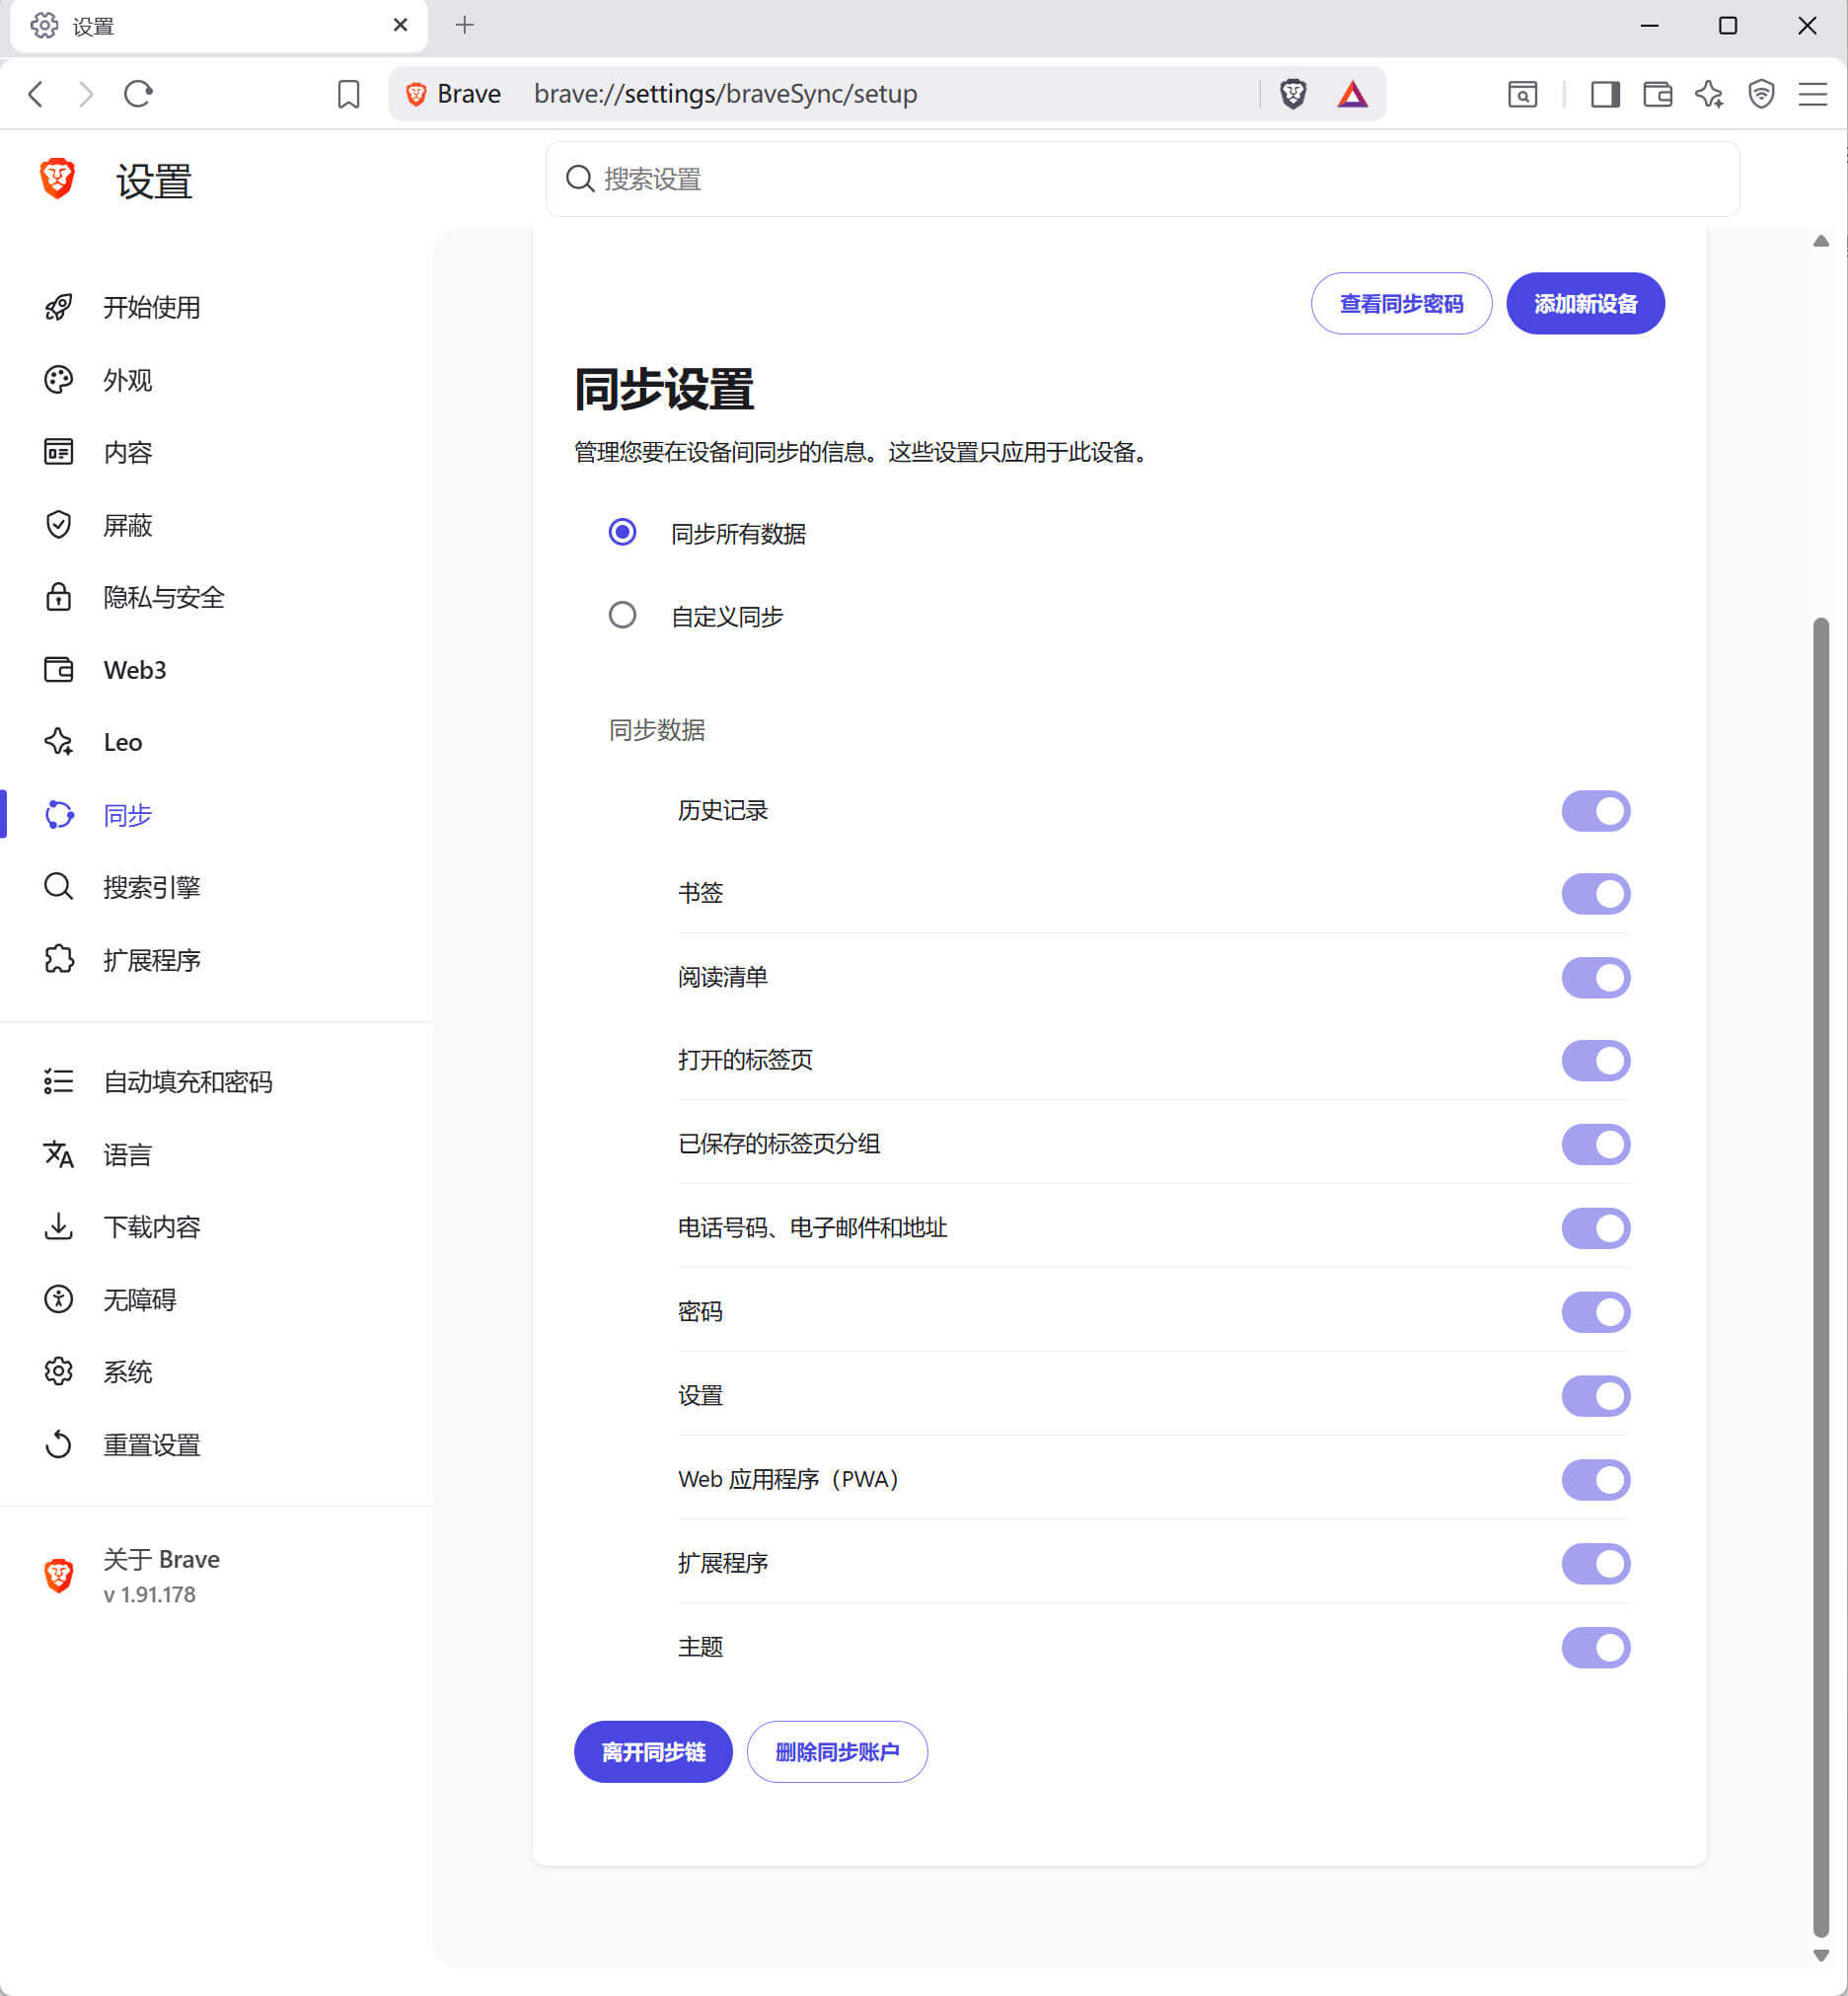Click 离开同步链 button

point(653,1752)
